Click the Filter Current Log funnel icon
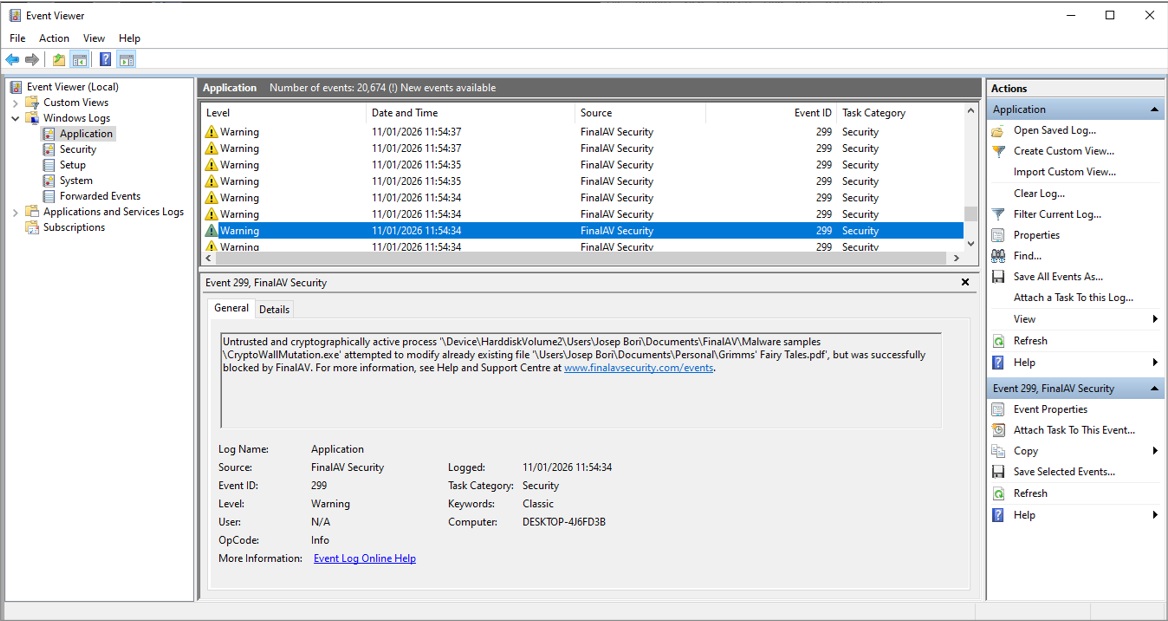The height and width of the screenshot is (621, 1168). 998,214
